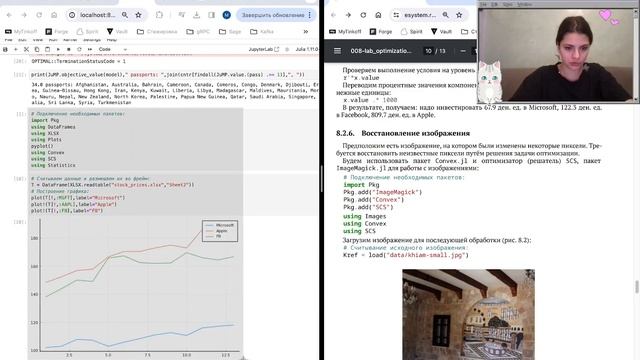Insert a new cell with plus icon
The image size is (640, 360).
(16, 49)
